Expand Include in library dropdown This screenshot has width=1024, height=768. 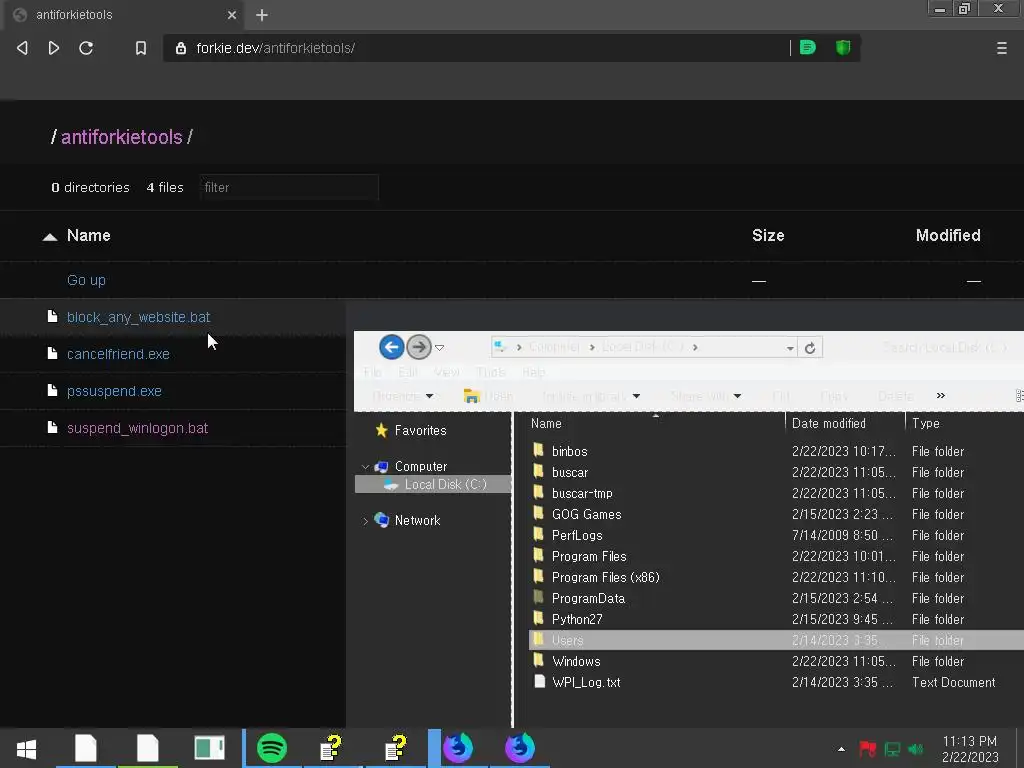(x=591, y=396)
